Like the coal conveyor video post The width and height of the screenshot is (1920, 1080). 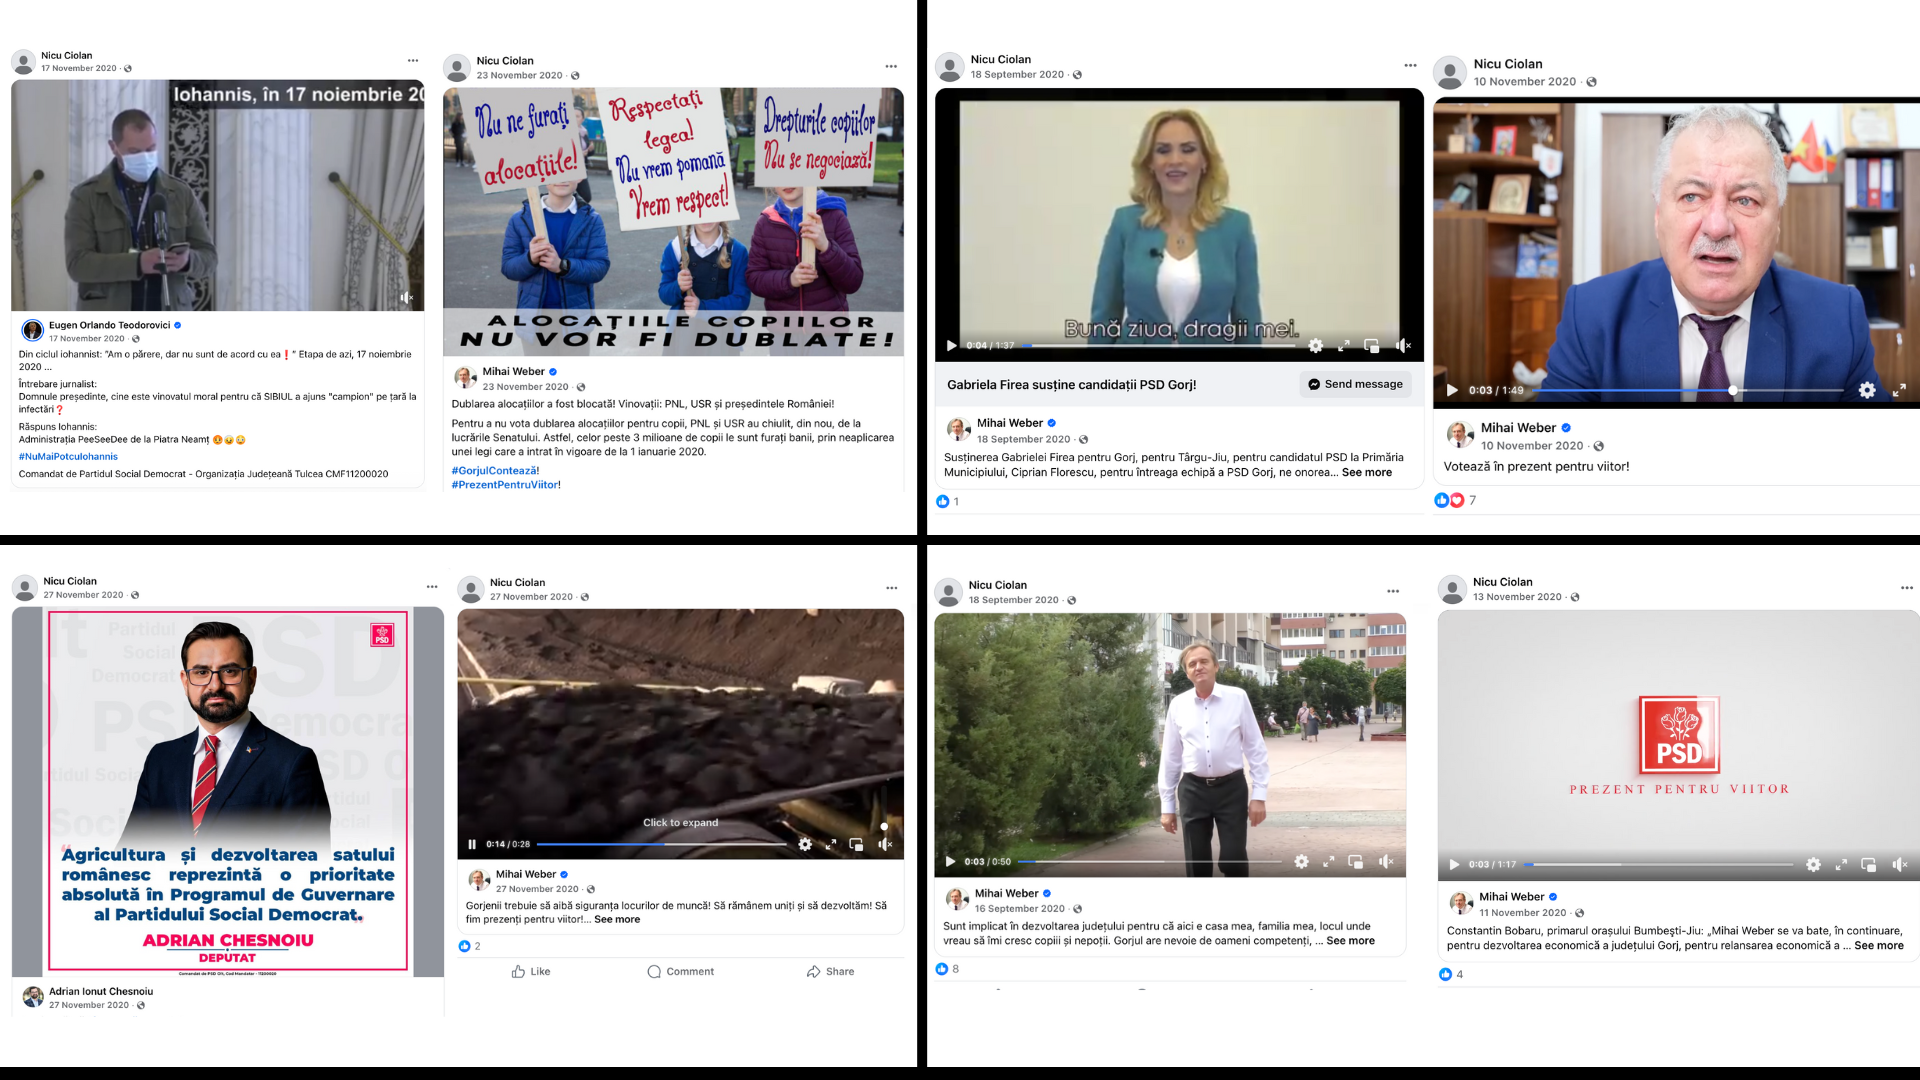click(531, 971)
